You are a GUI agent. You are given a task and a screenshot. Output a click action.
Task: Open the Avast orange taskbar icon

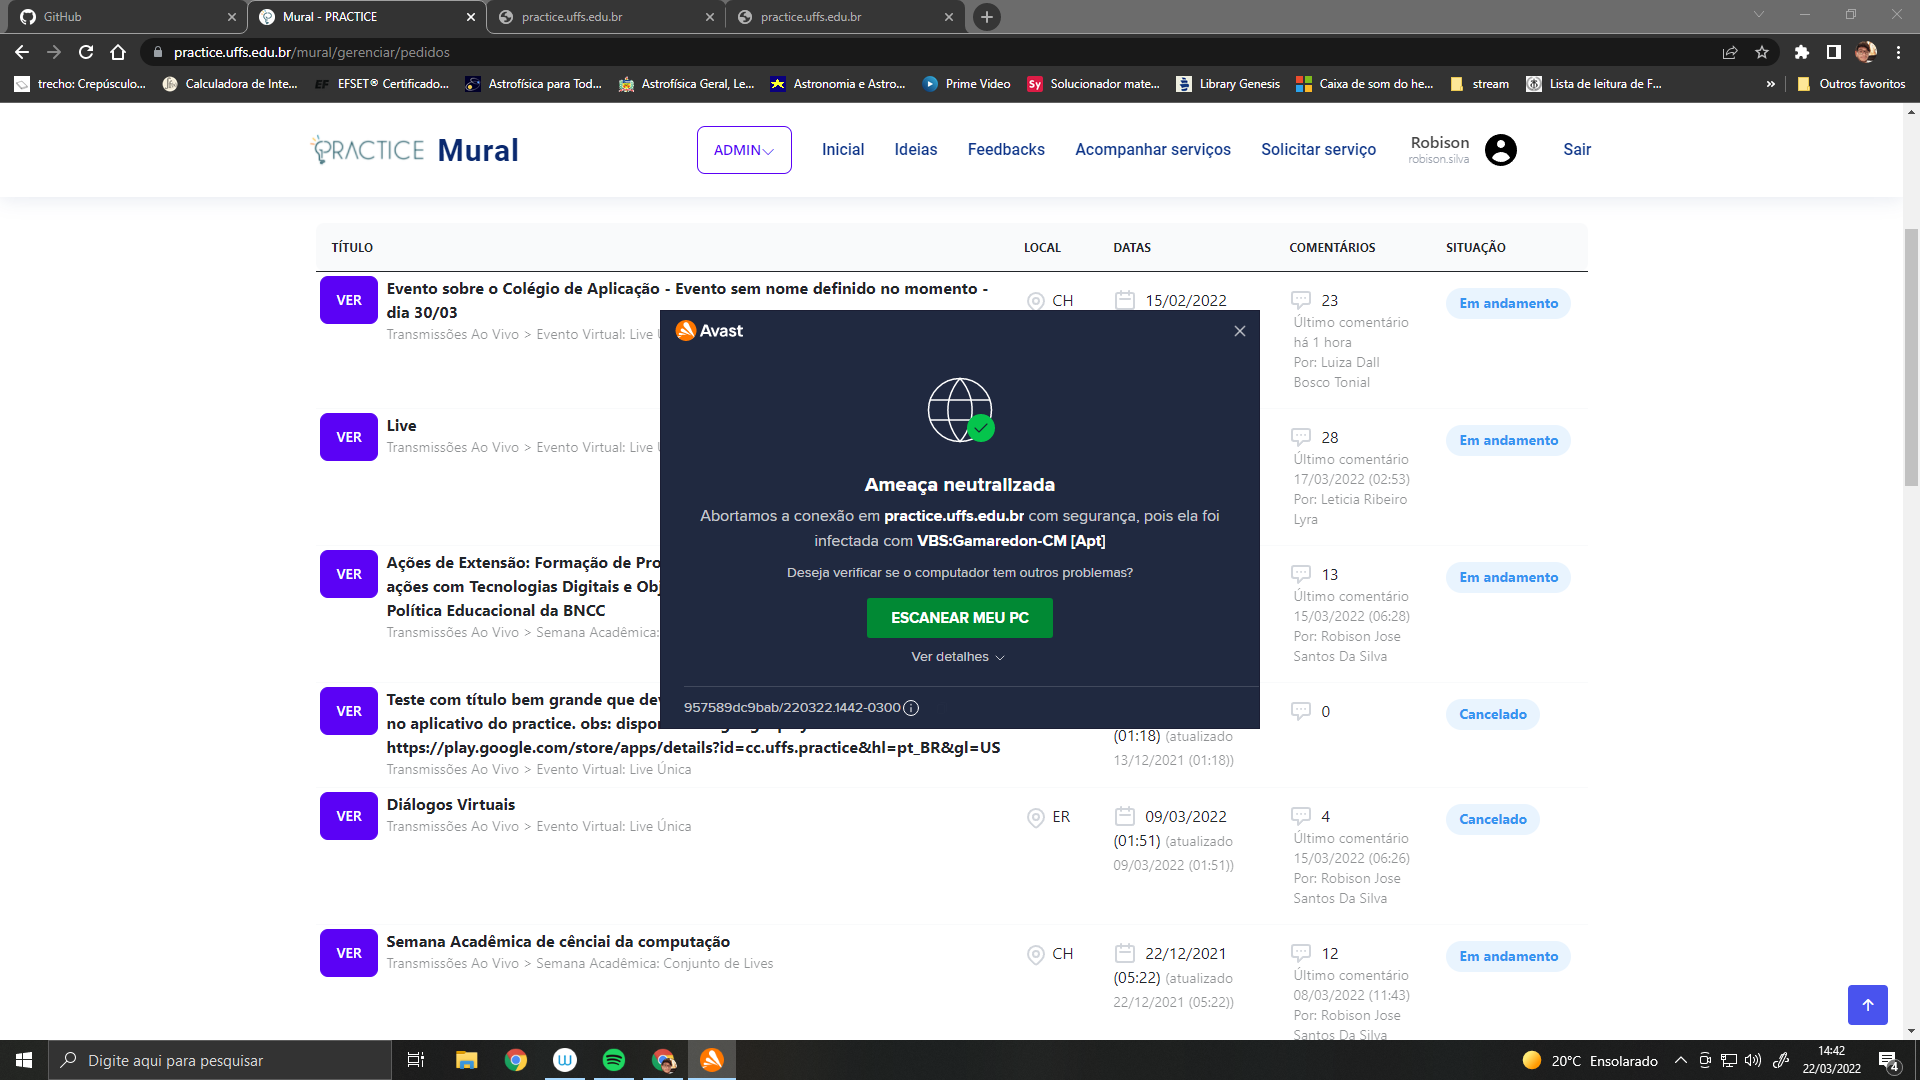click(x=712, y=1060)
